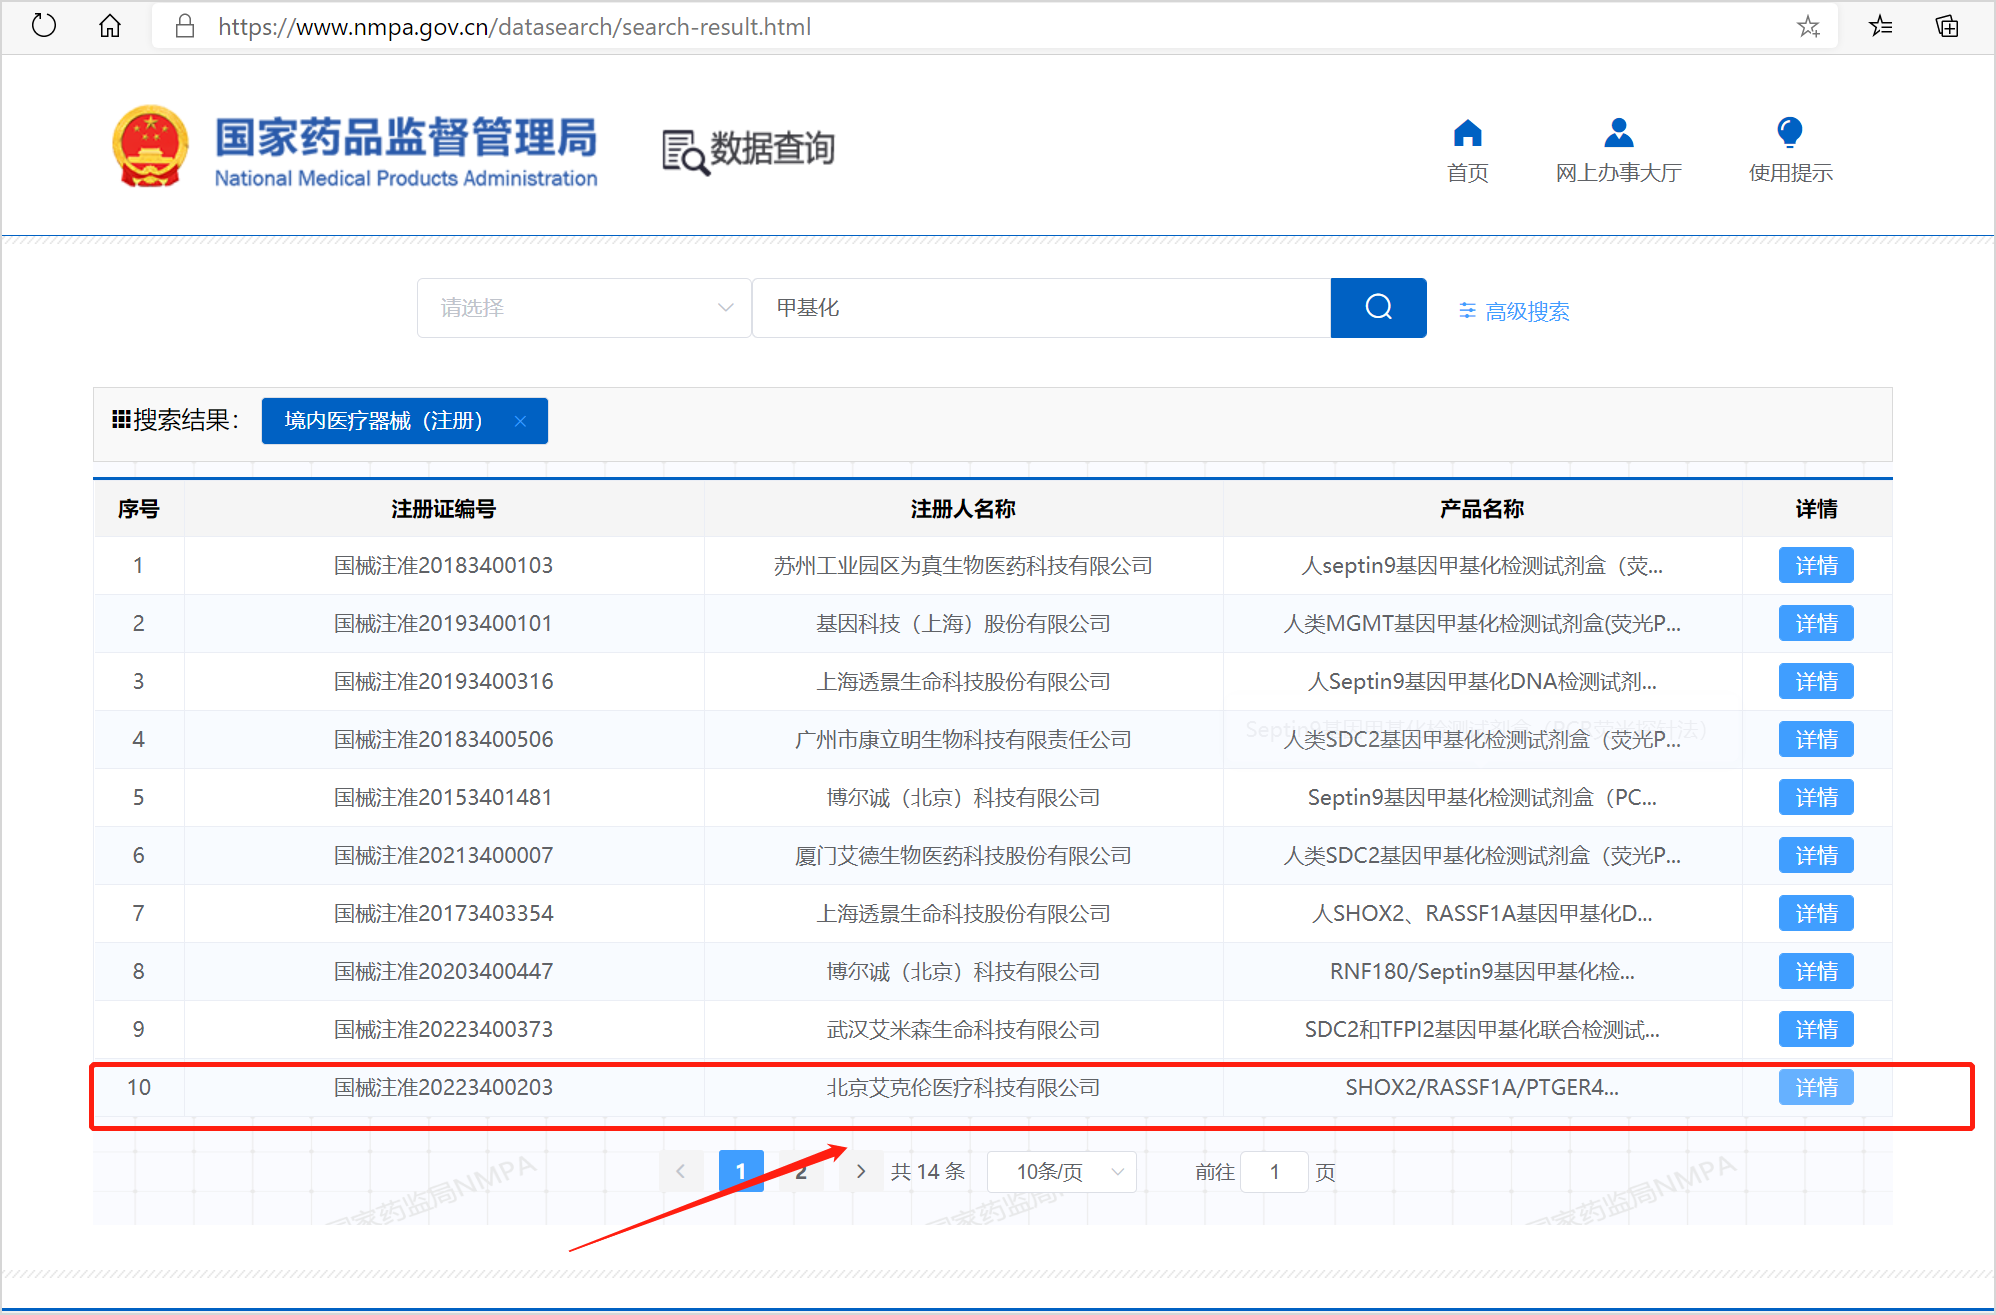This screenshot has height=1315, width=1996.
Task: Click the blue magnifier search button
Action: click(x=1378, y=307)
